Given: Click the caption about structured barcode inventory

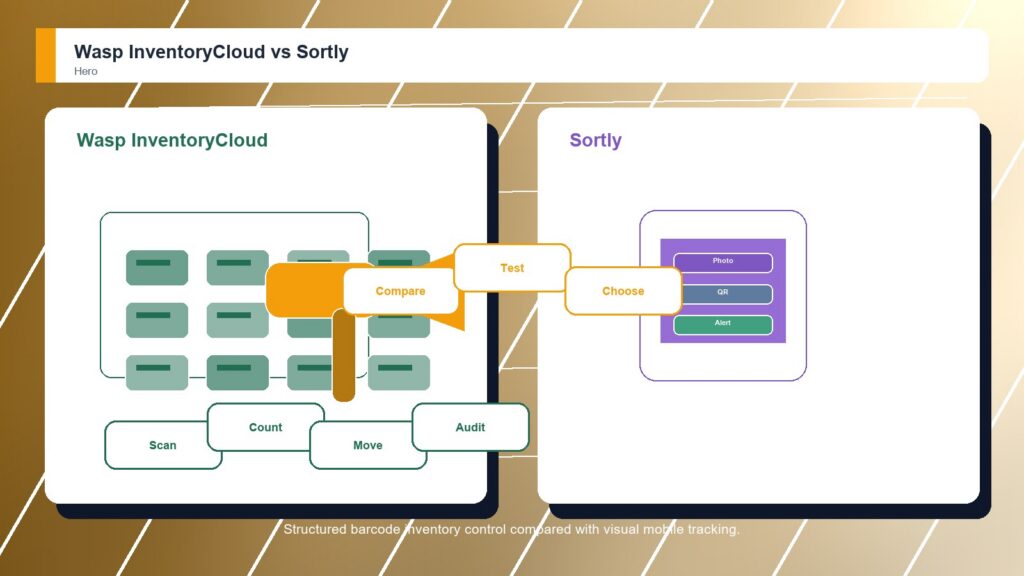Looking at the screenshot, I should (x=511, y=529).
